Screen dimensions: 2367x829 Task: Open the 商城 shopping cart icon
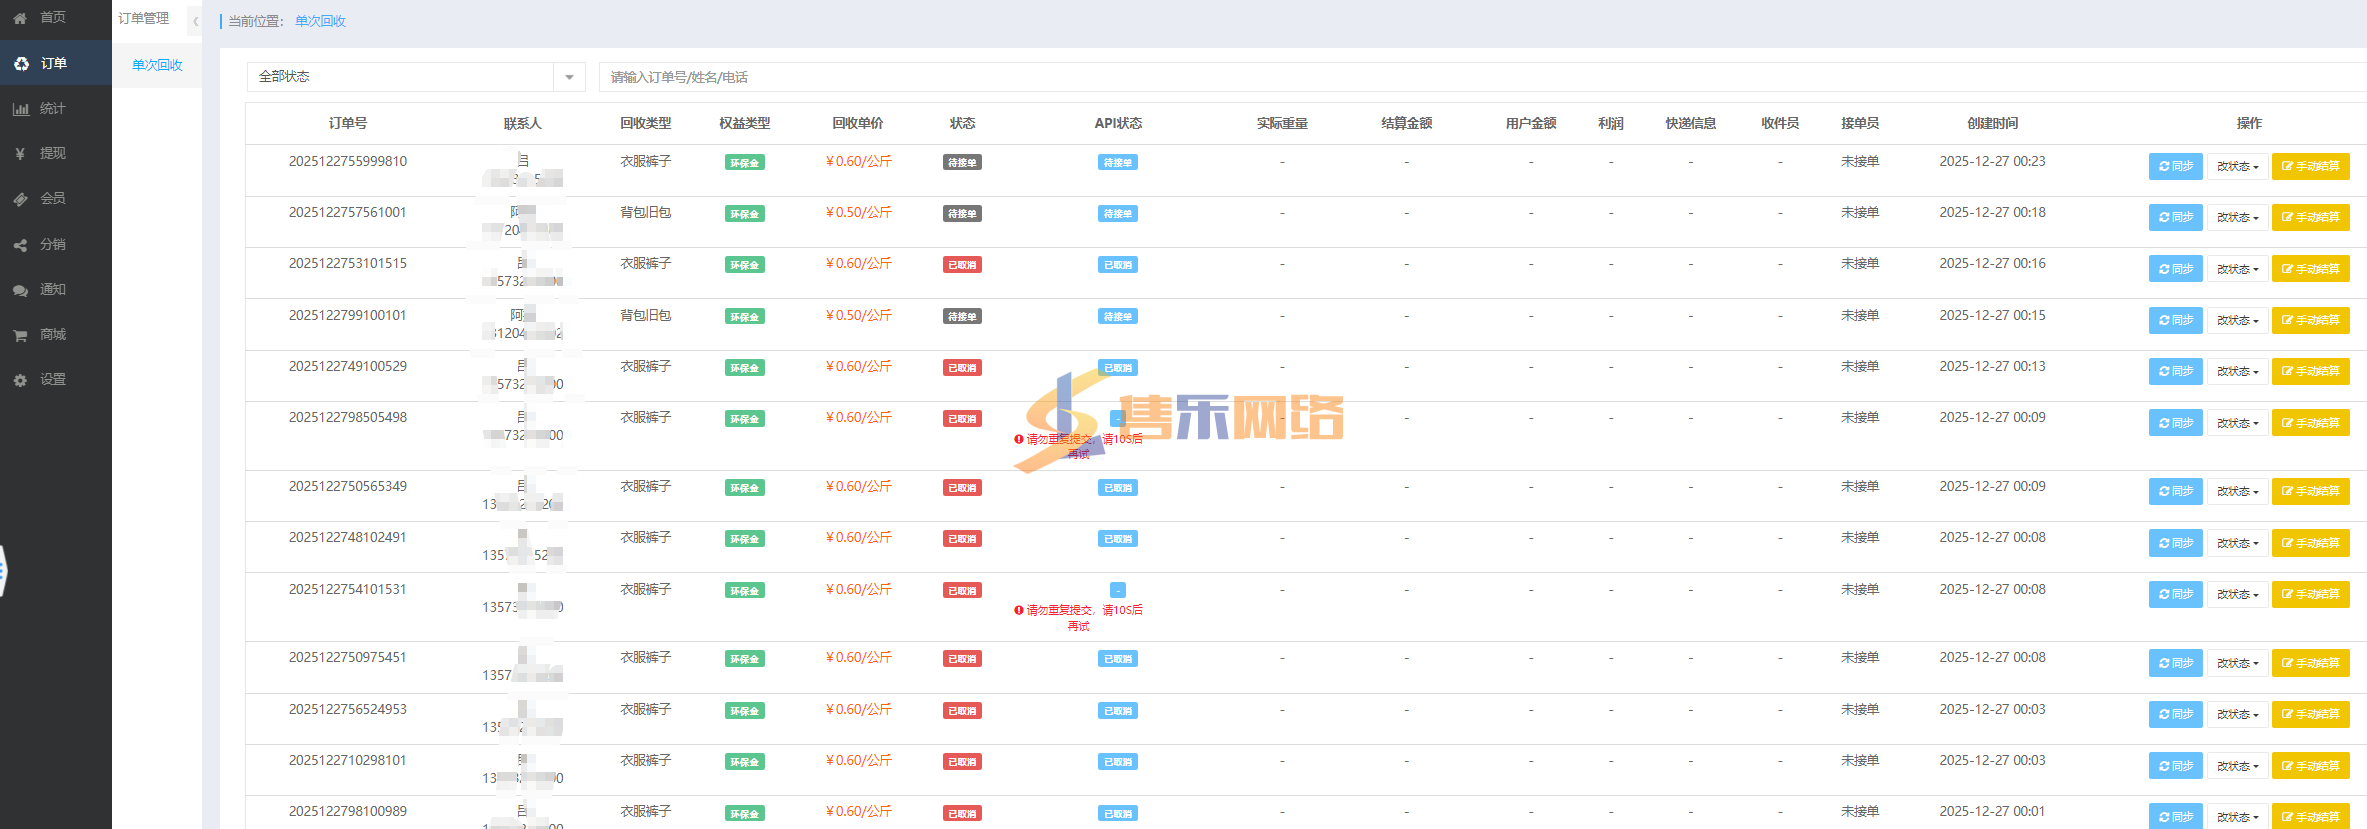pyautogui.click(x=20, y=335)
